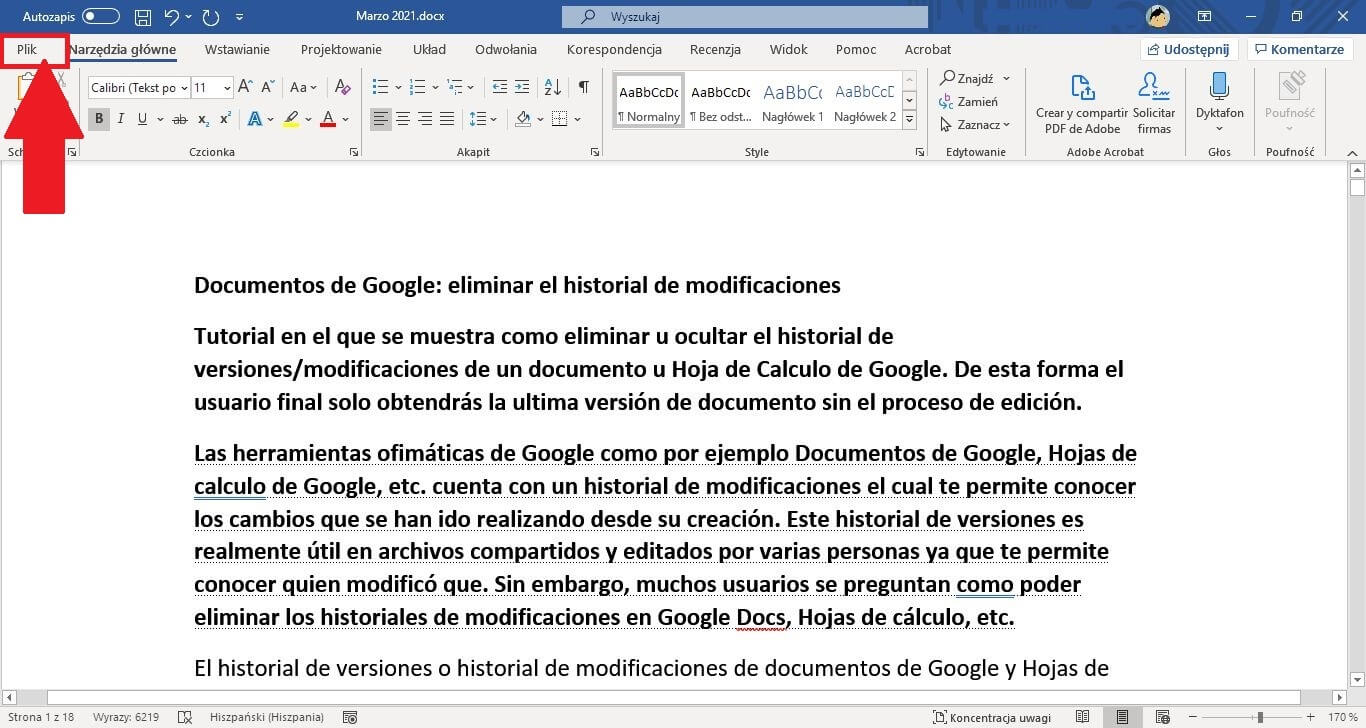Click the Dyktafon microphone button
The height and width of the screenshot is (728, 1366).
tap(1219, 102)
